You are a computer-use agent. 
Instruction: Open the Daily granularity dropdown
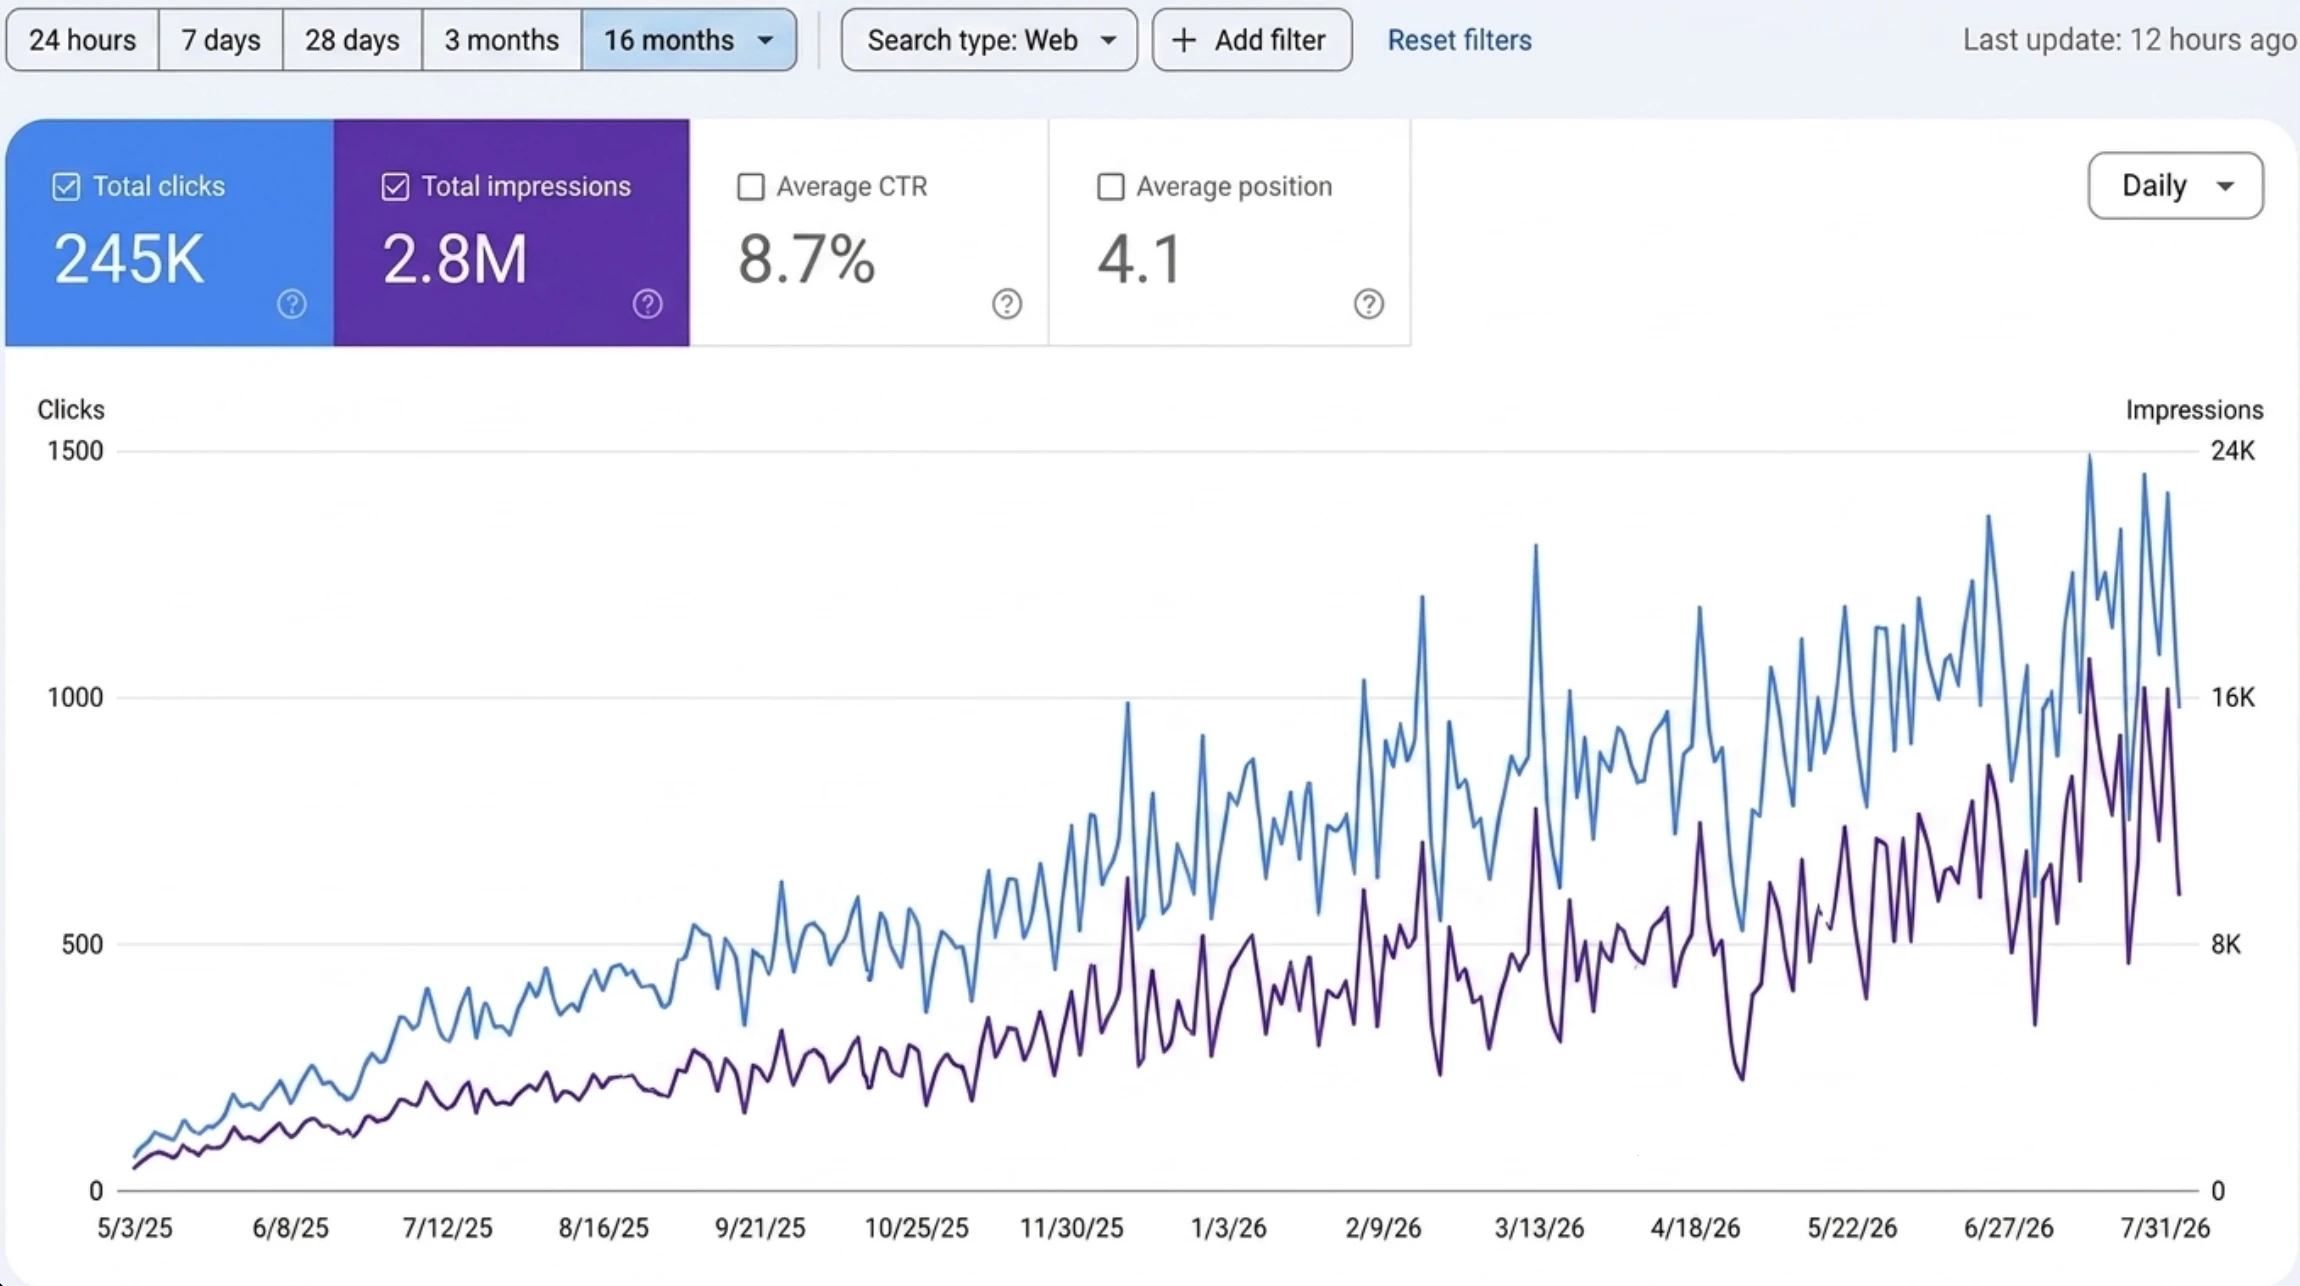pos(2175,186)
